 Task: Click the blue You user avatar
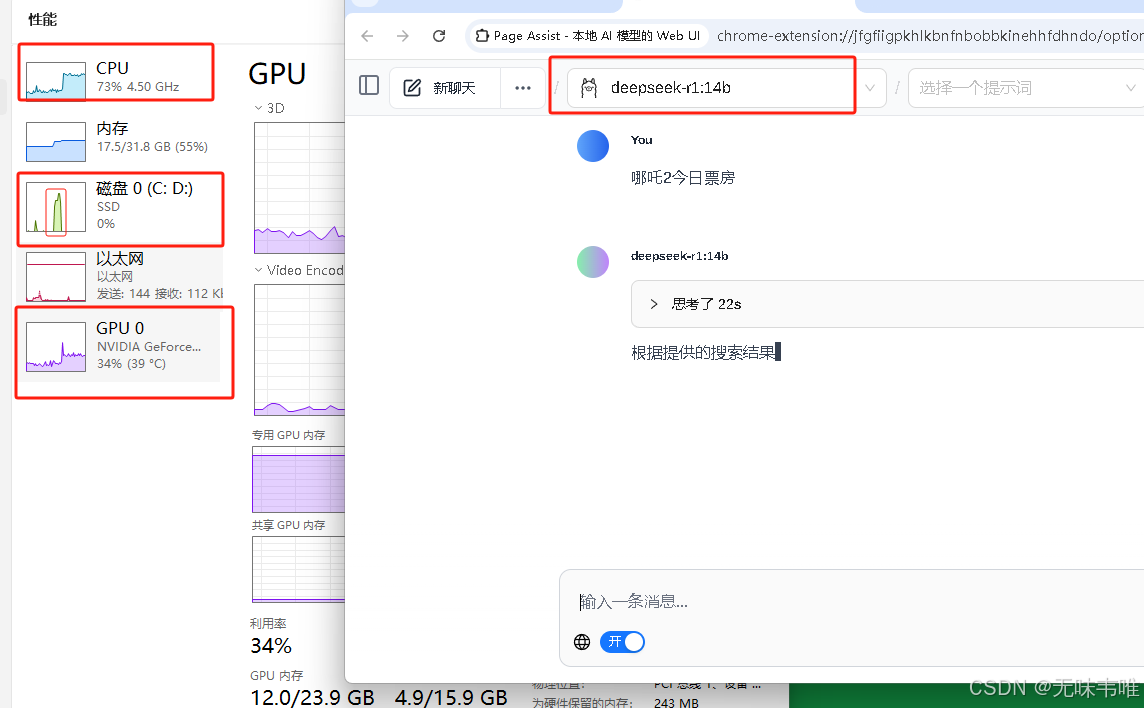(x=592, y=146)
